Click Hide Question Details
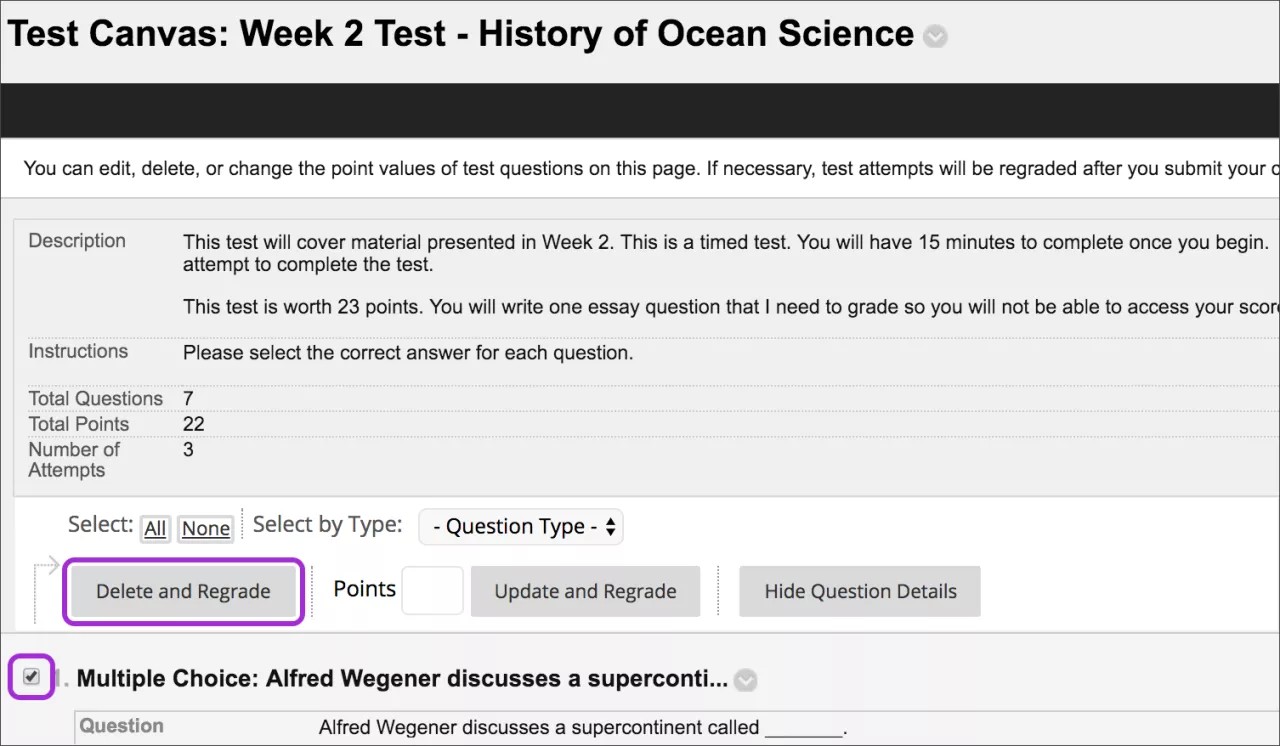 pos(859,591)
